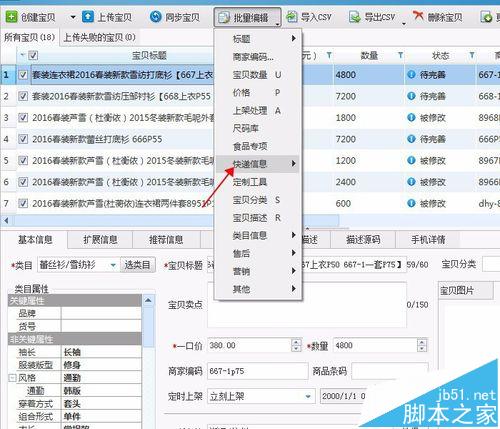The image size is (500, 429).
Task: Toggle the checkbox for row 3
Action: (x=23, y=118)
